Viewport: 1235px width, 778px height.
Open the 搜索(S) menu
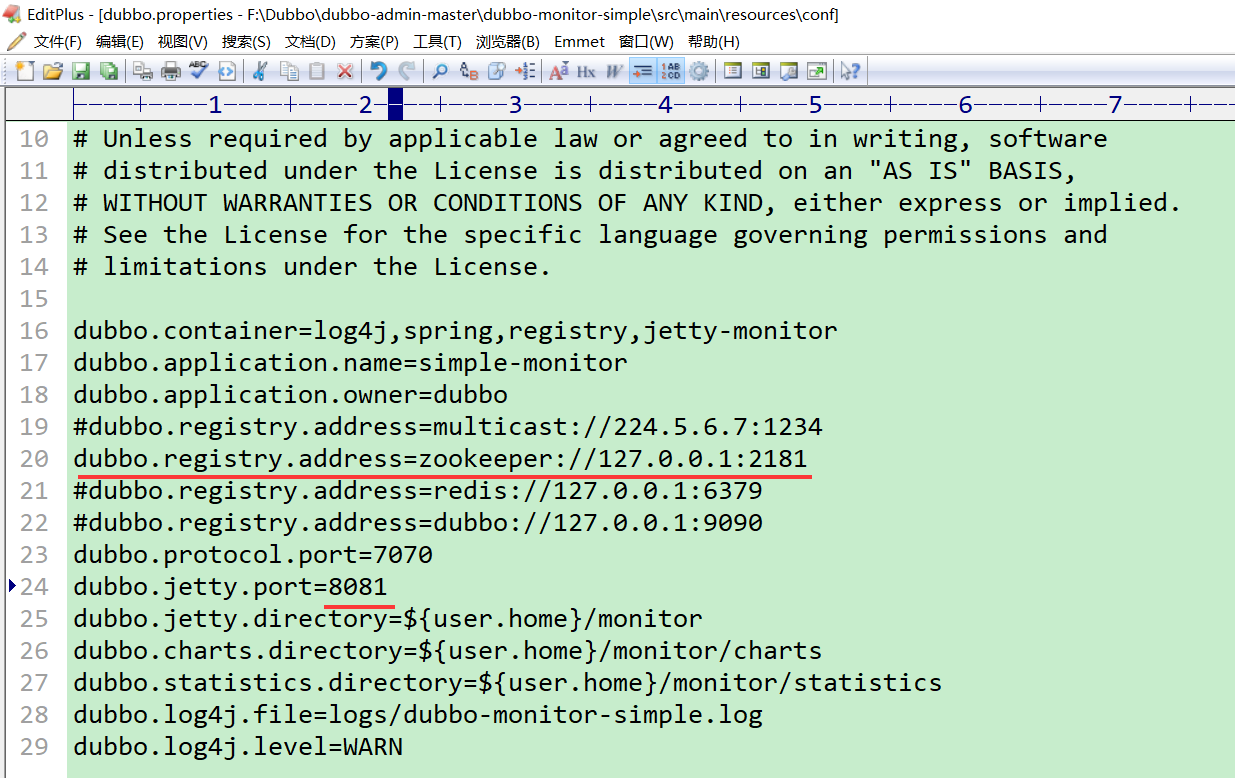click(246, 42)
